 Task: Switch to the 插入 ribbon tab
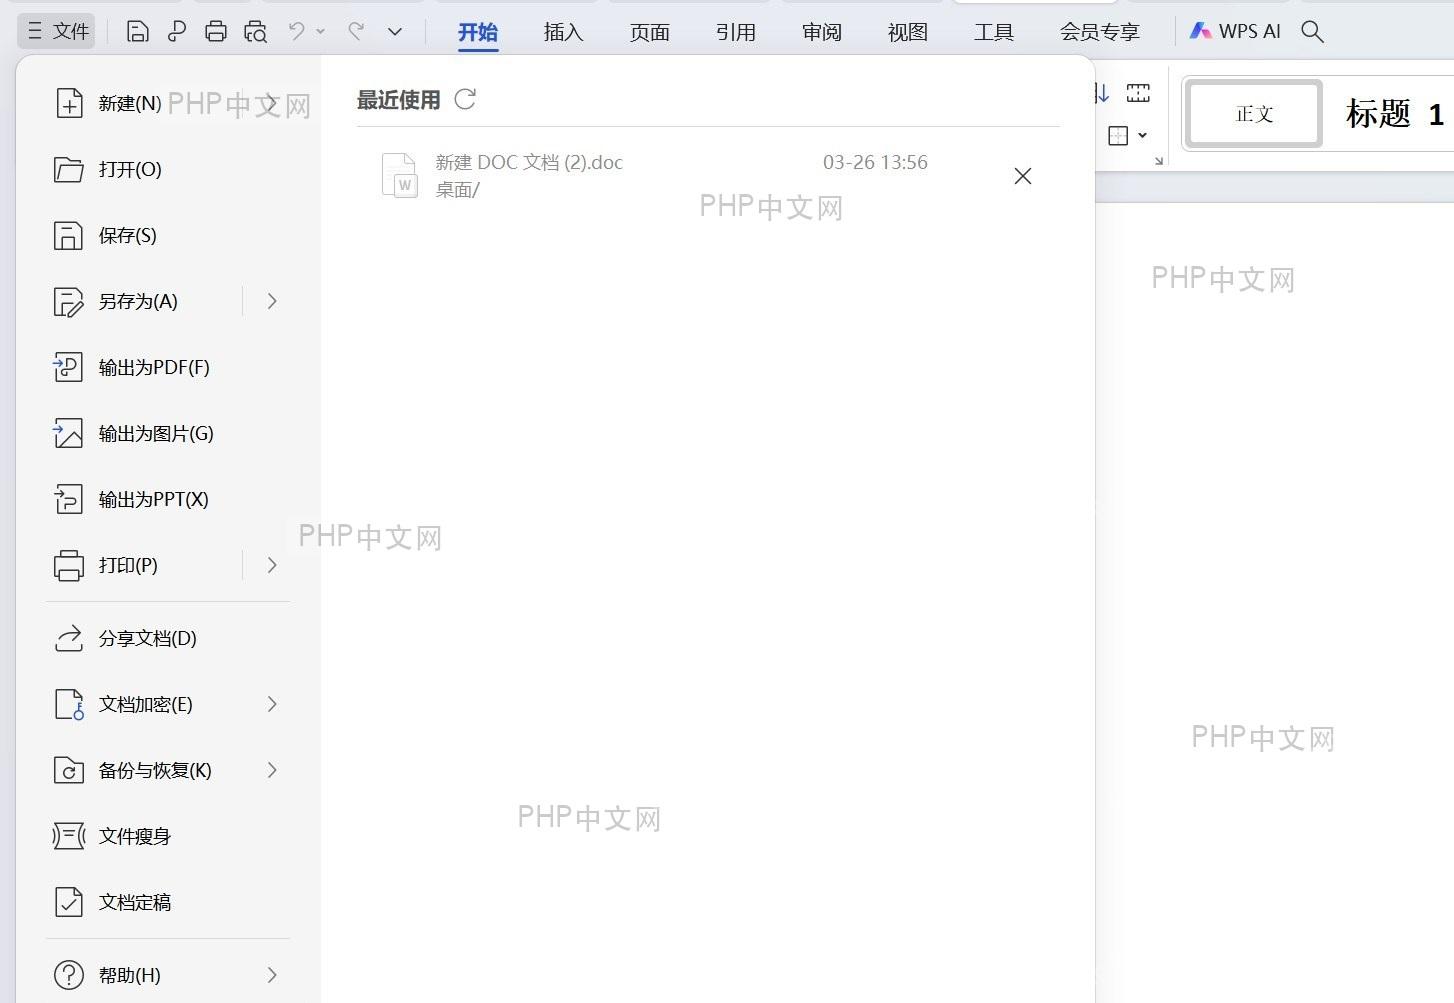563,32
